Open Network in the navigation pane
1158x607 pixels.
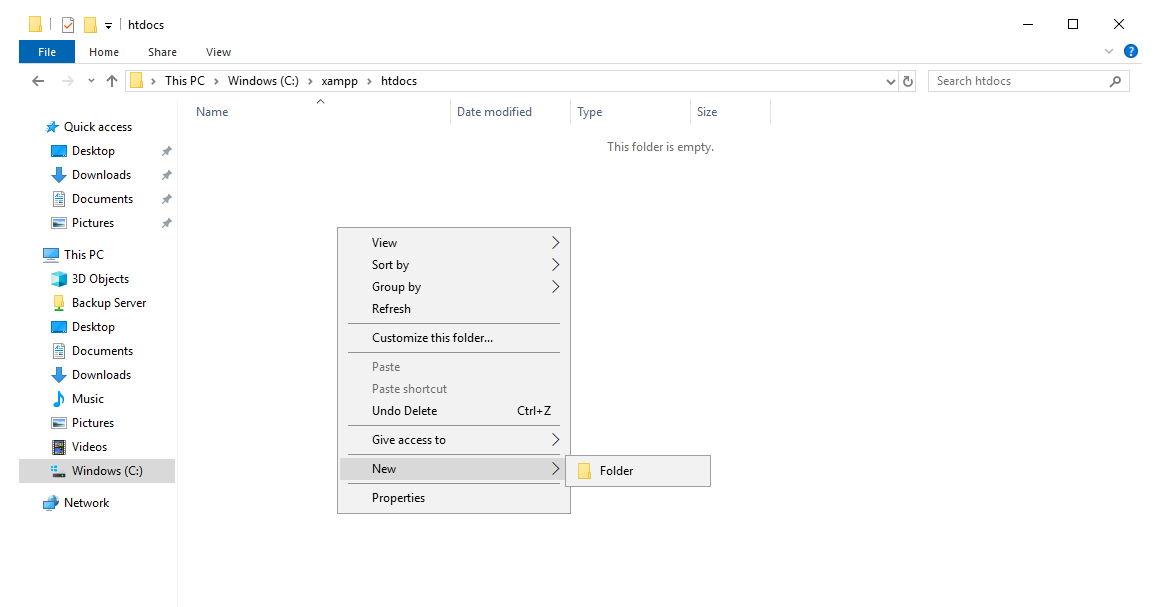click(x=86, y=503)
